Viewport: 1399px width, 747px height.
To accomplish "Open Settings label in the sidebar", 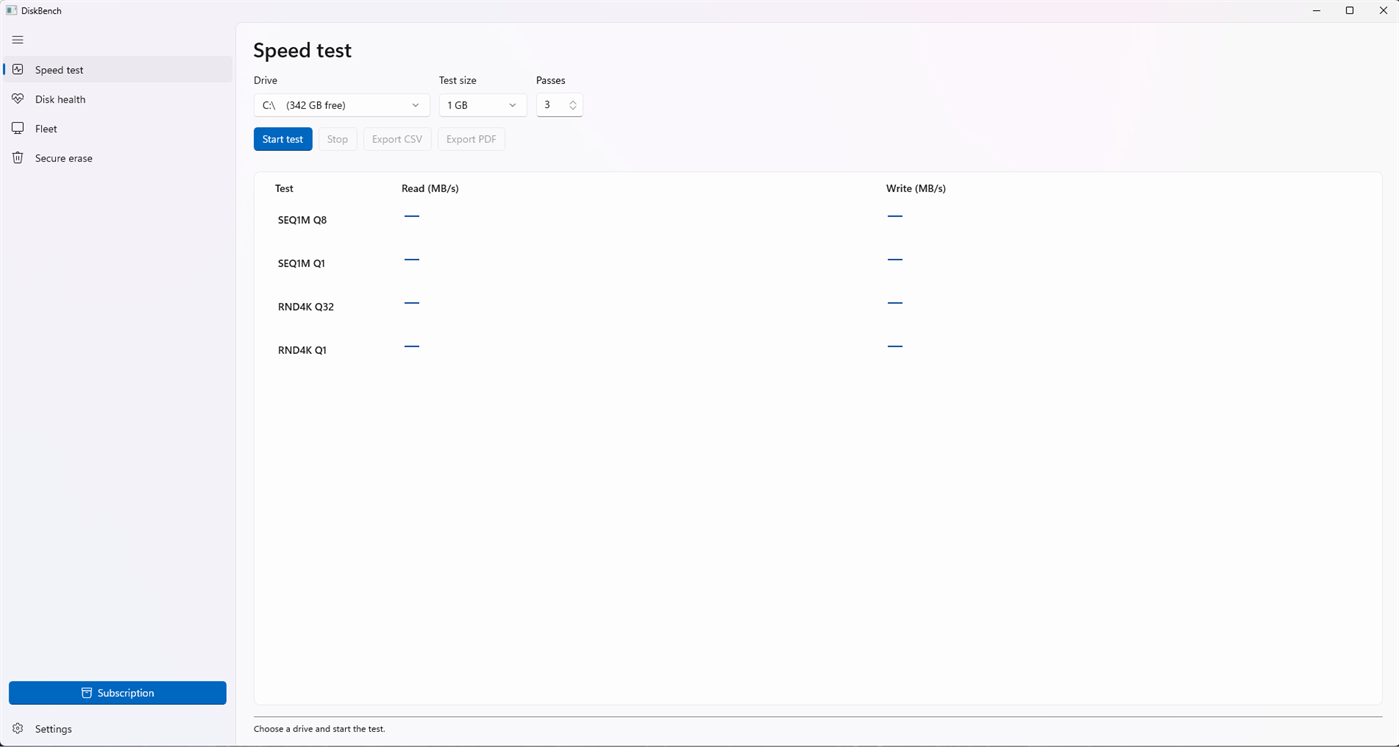I will coord(53,729).
